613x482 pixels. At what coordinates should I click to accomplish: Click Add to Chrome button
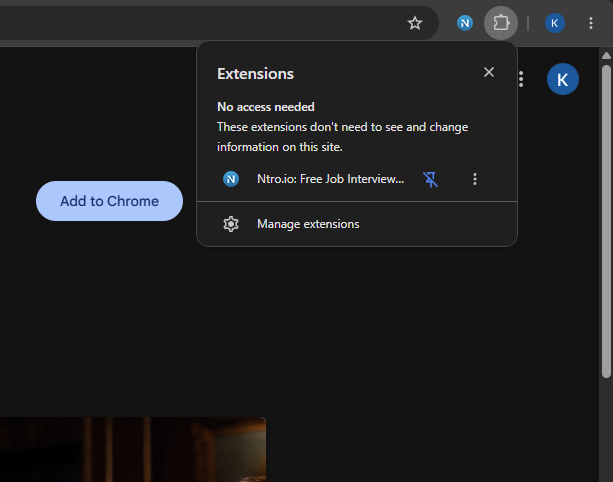109,201
